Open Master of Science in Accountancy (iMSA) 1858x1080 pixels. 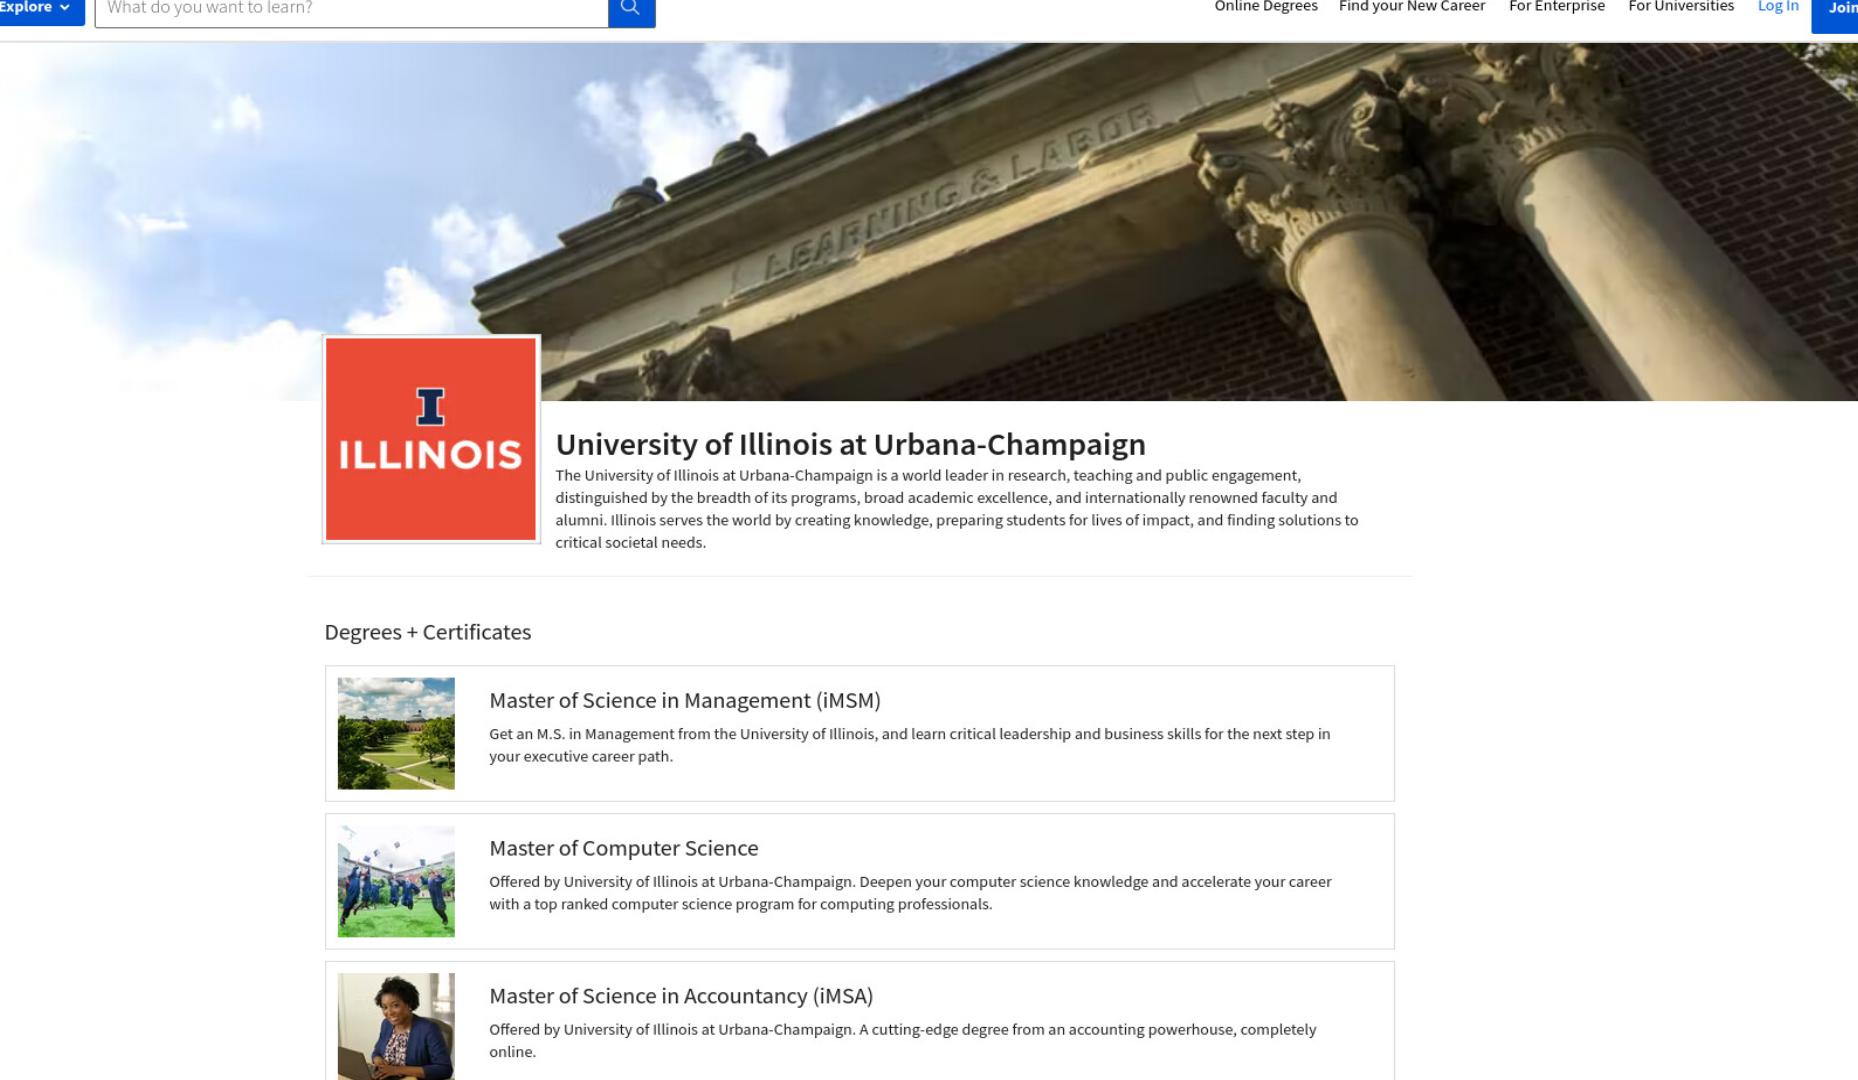(681, 996)
